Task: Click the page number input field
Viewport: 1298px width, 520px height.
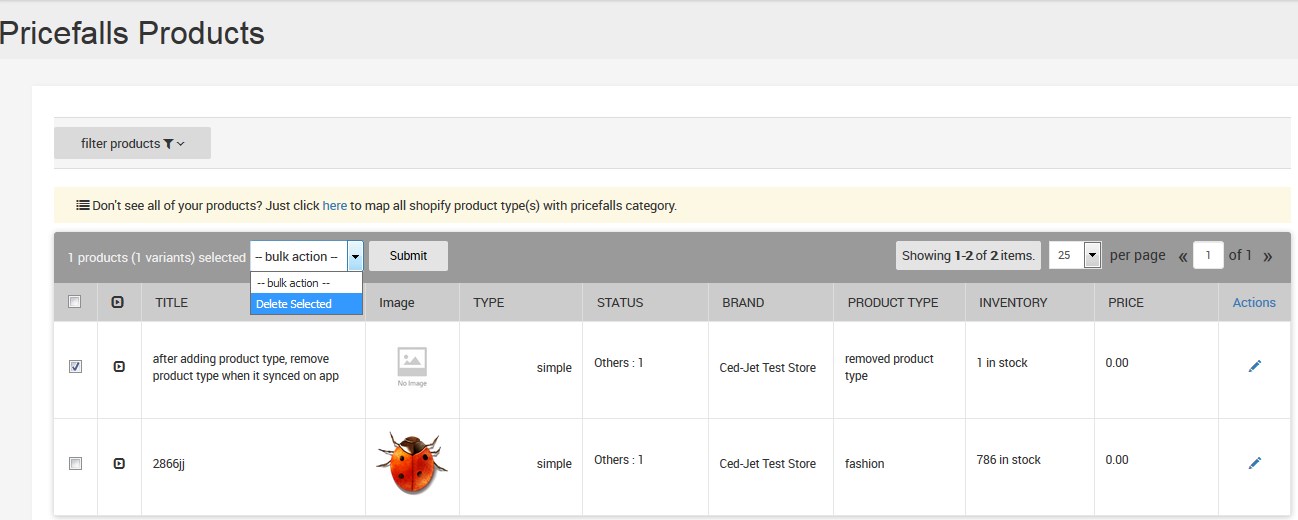Action: (1208, 256)
